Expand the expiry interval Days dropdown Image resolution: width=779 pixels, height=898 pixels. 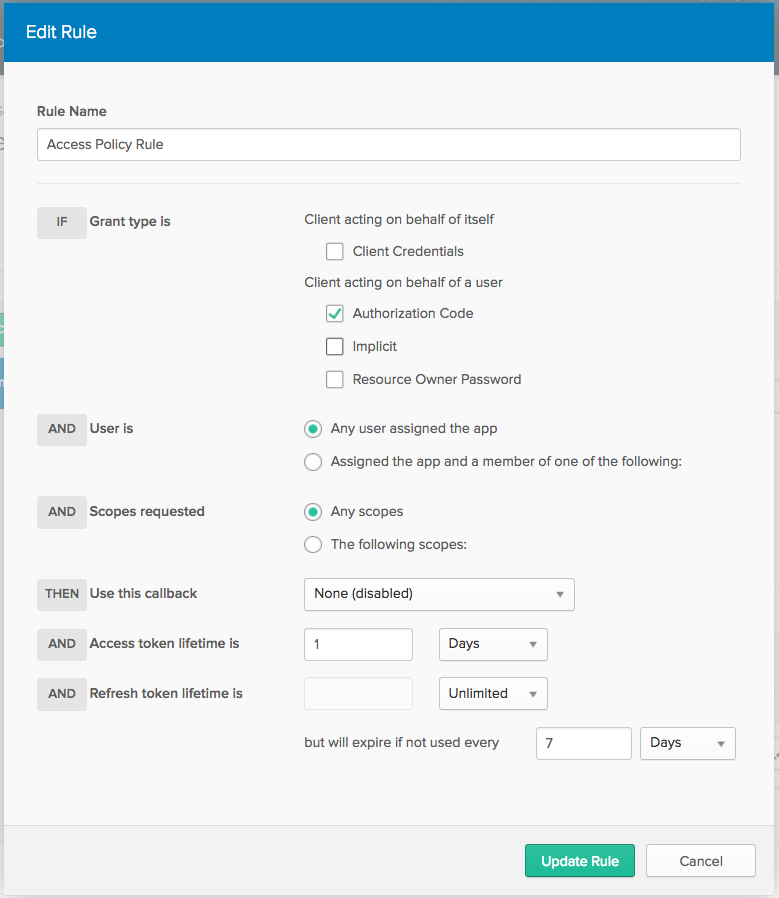click(x=687, y=743)
